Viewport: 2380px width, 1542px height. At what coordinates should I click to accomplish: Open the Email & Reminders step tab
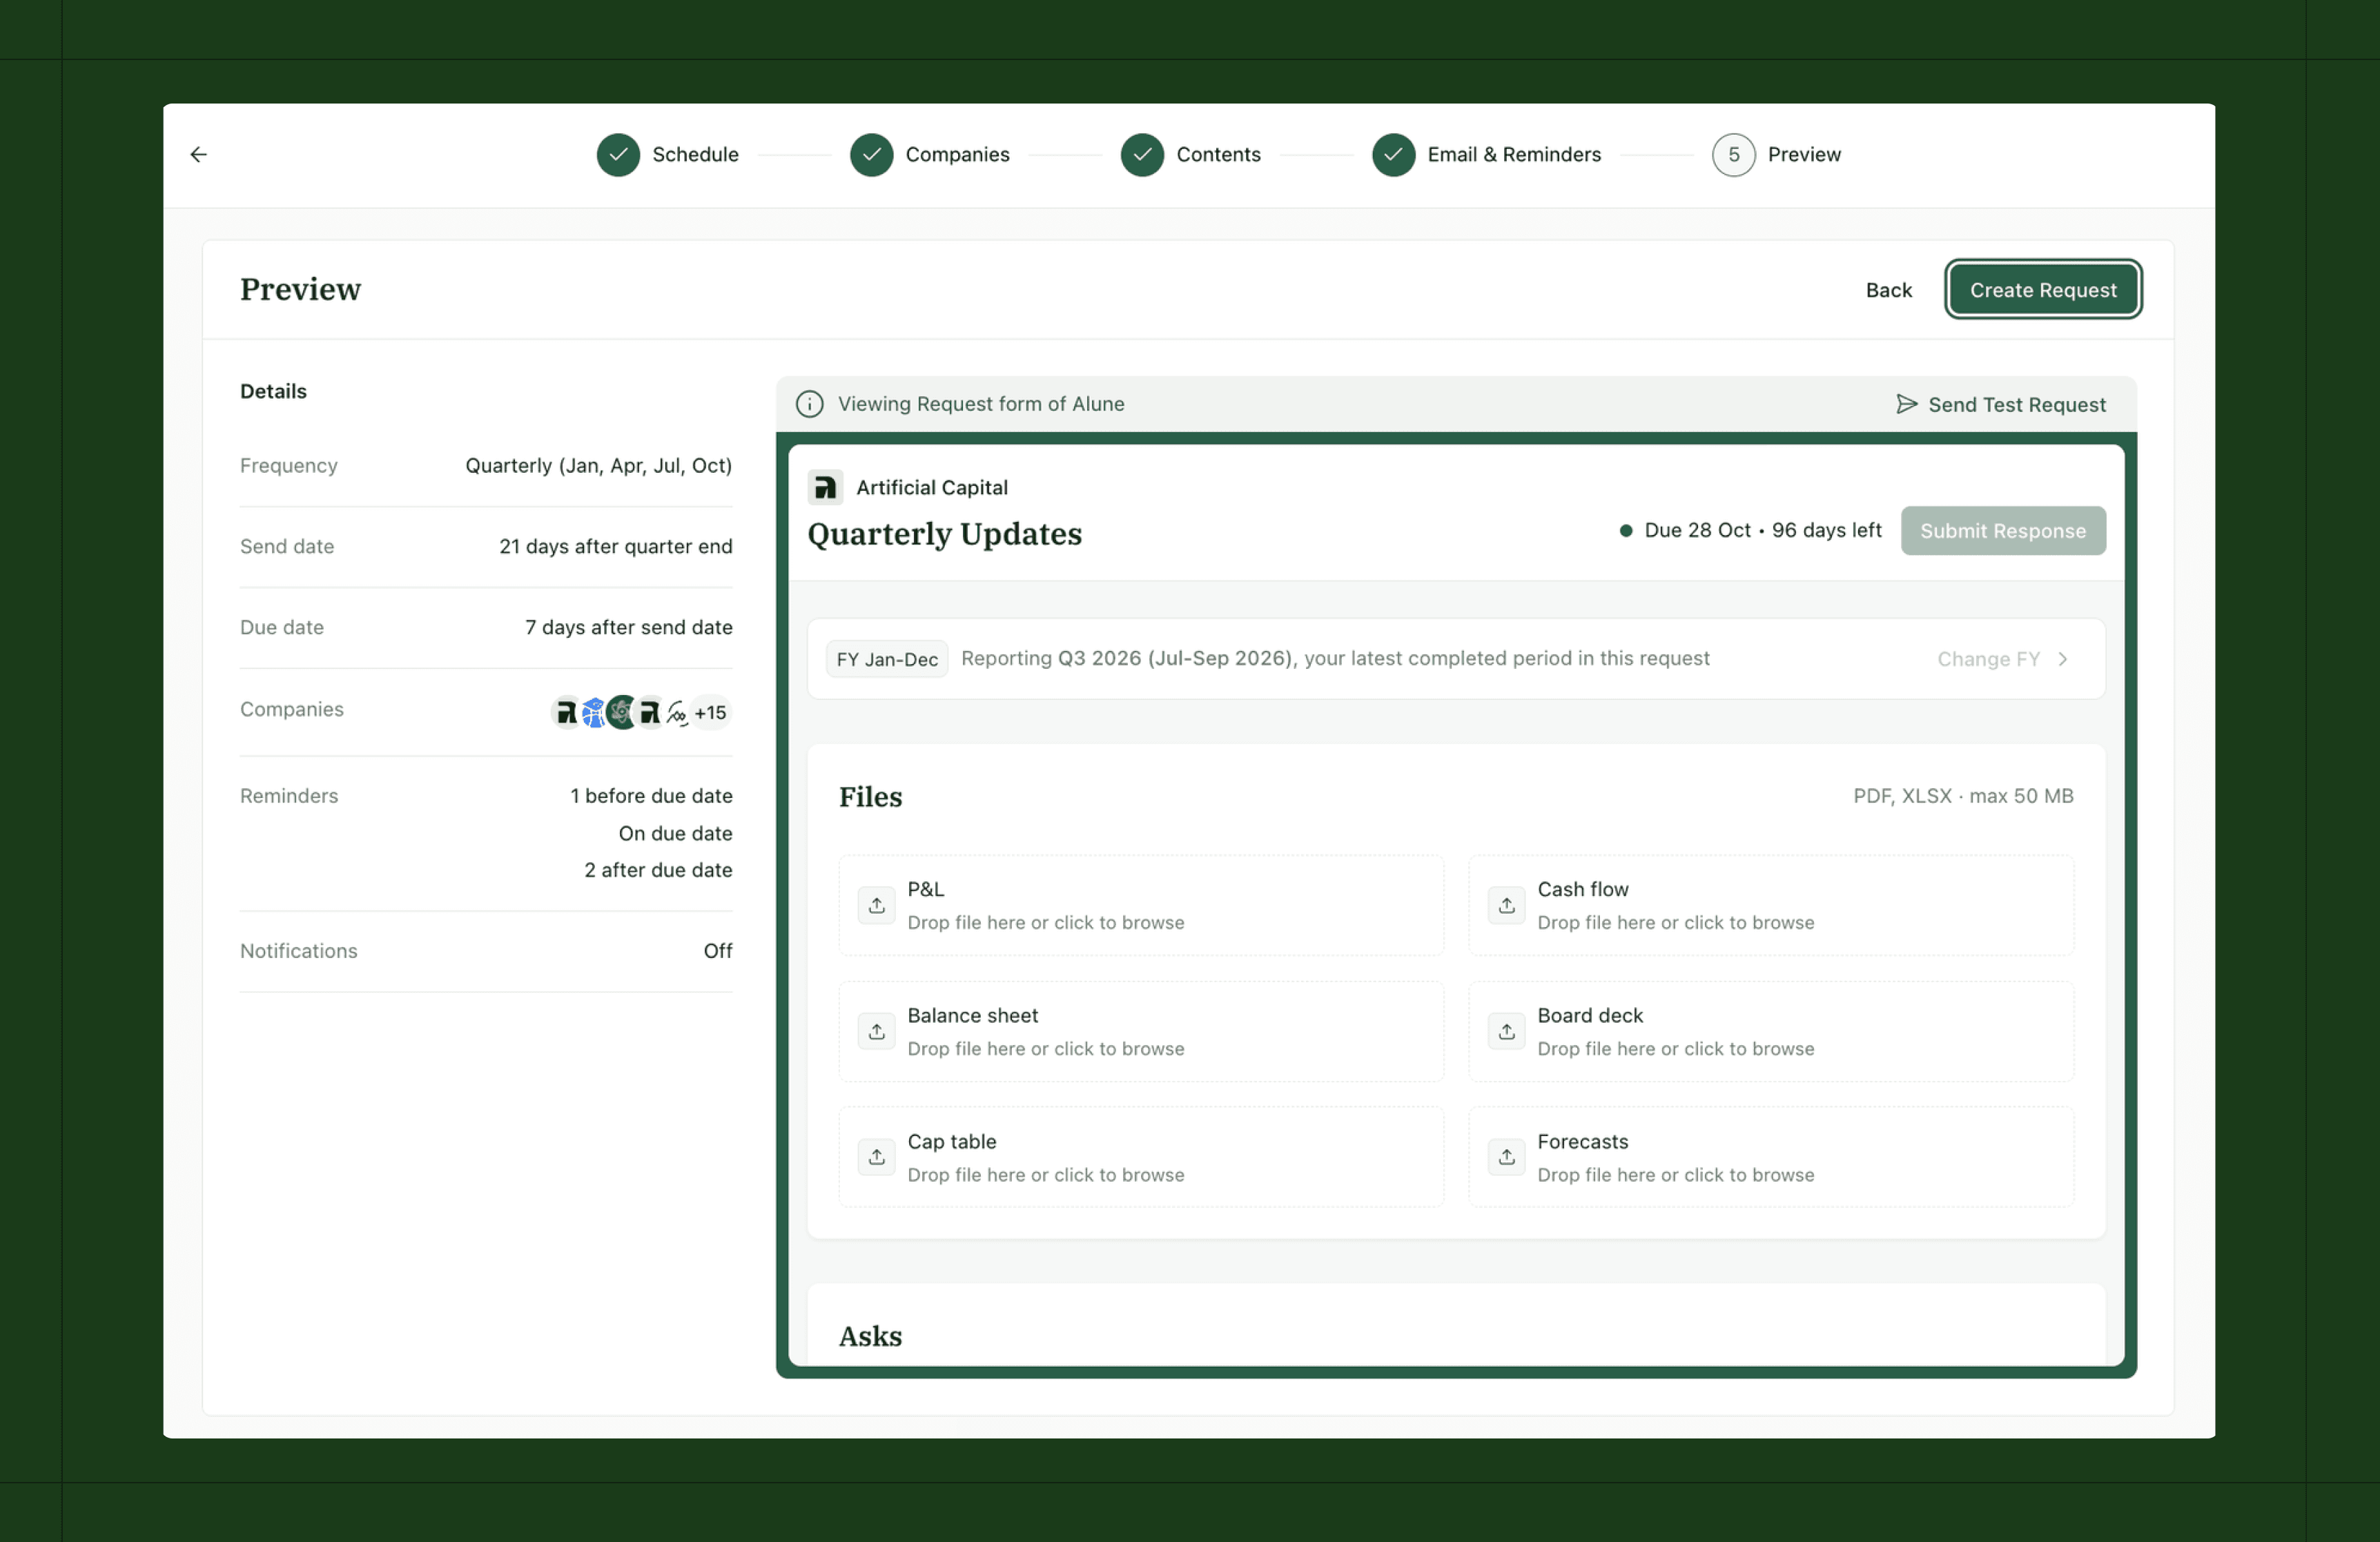click(1486, 155)
